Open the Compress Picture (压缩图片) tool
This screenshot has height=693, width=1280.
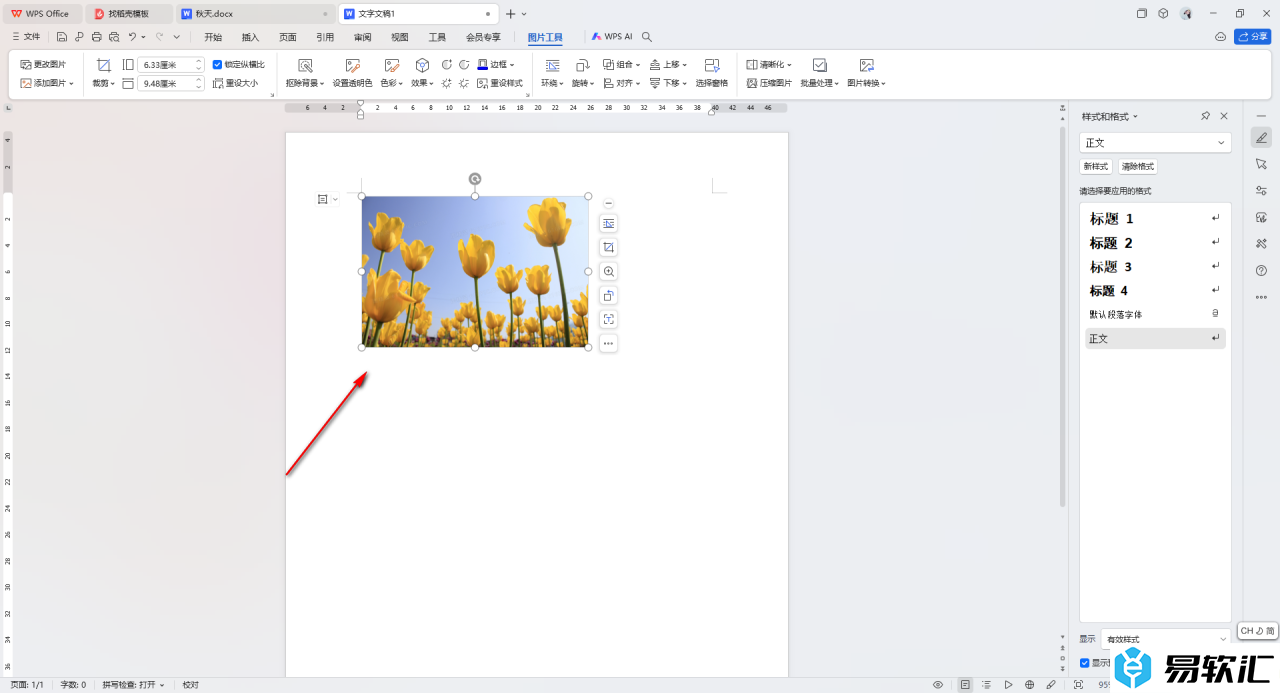tap(769, 83)
